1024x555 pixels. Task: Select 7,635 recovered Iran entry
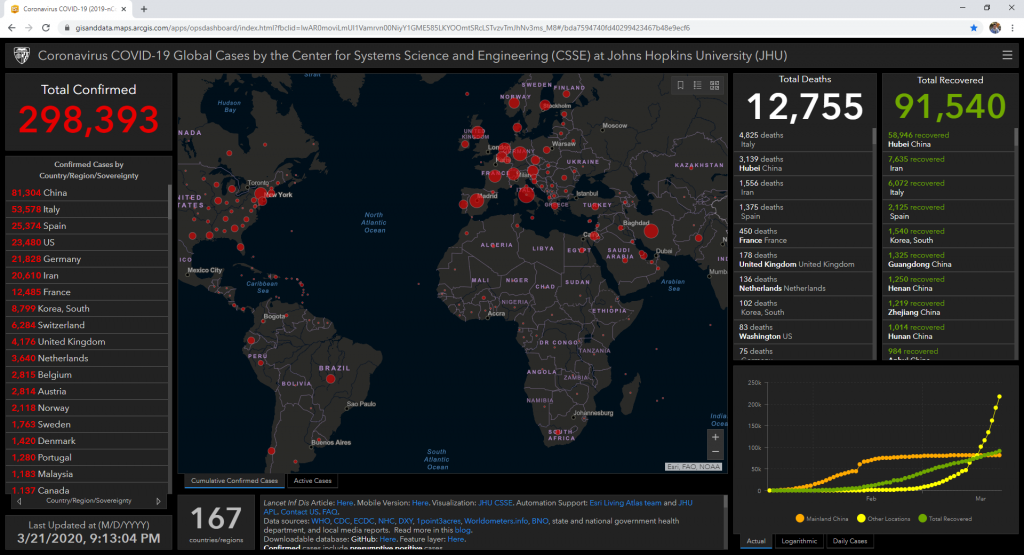pos(948,164)
